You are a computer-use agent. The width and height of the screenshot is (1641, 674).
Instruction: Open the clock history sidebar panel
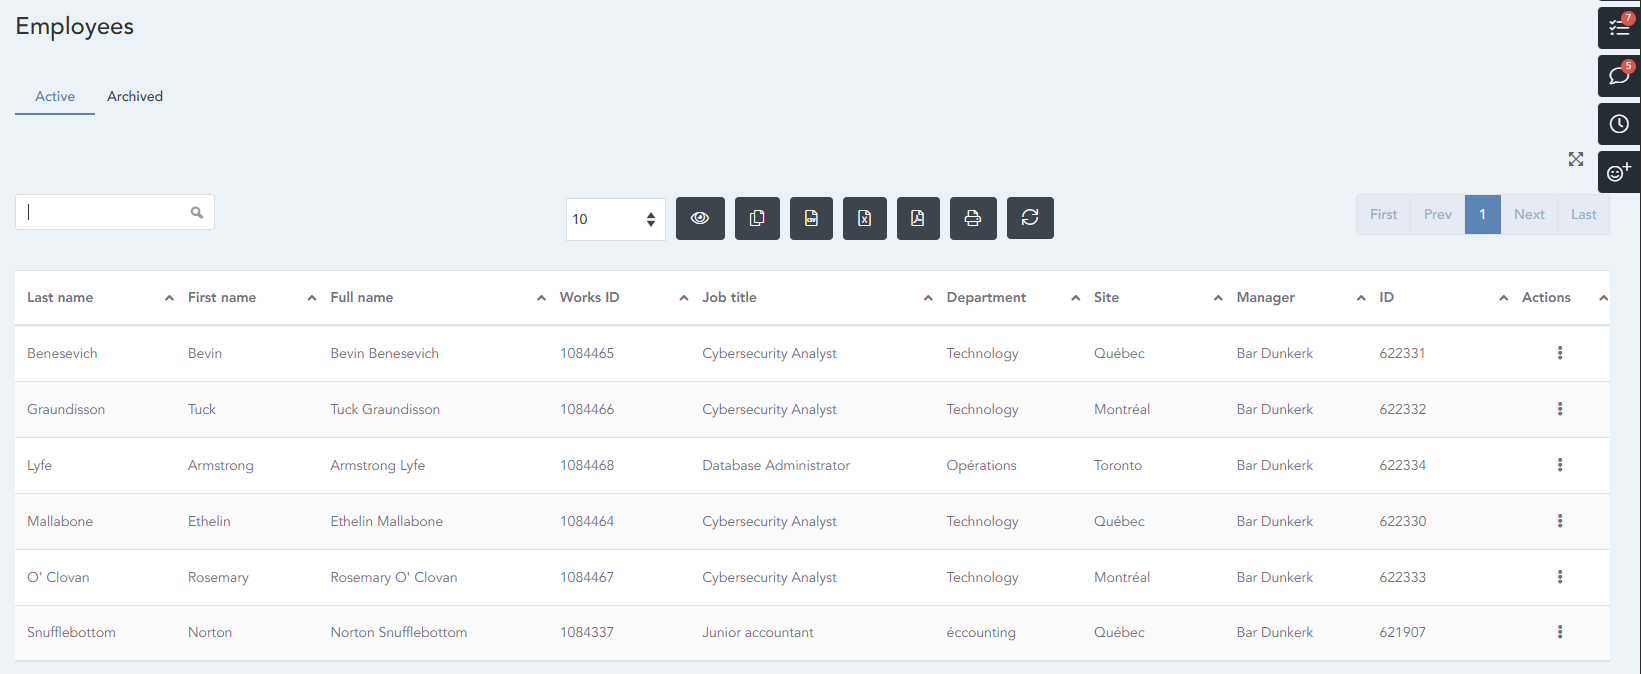point(1619,124)
